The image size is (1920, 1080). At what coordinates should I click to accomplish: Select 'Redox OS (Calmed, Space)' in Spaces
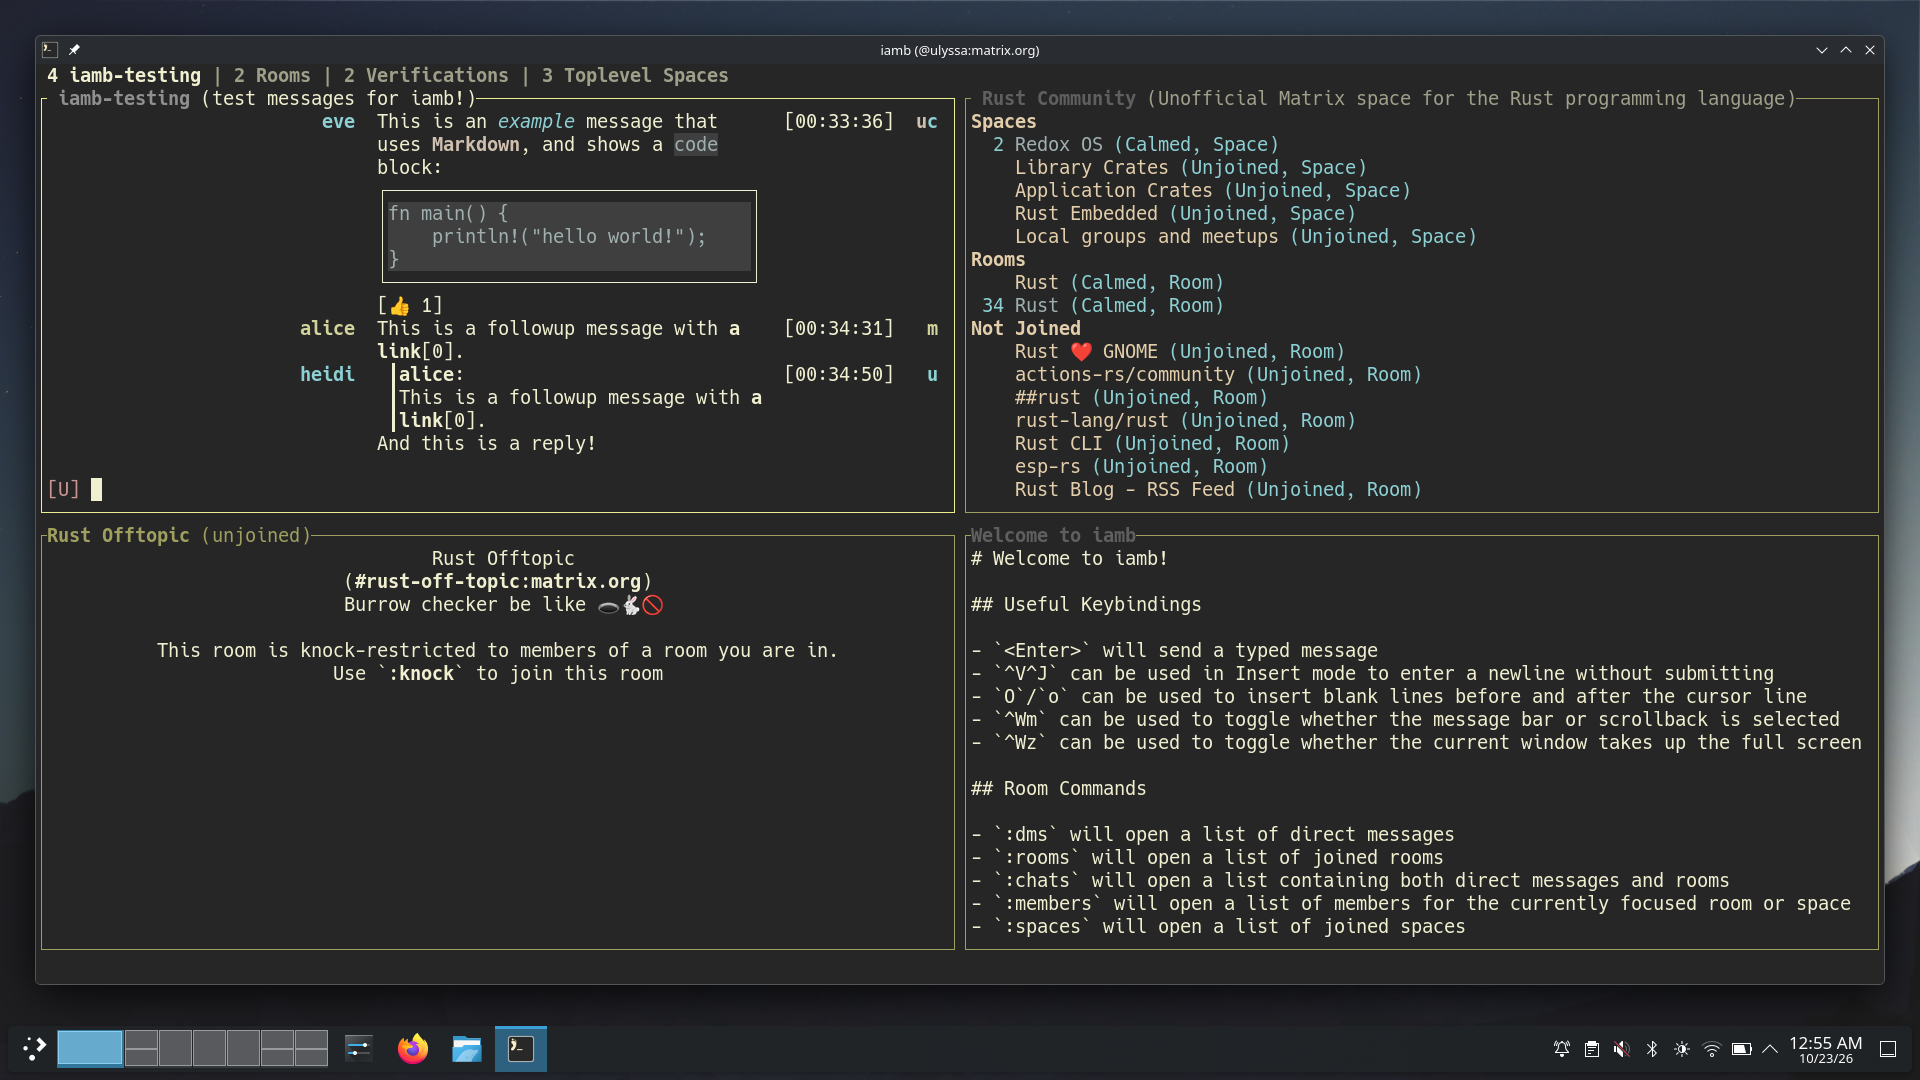click(x=1135, y=145)
